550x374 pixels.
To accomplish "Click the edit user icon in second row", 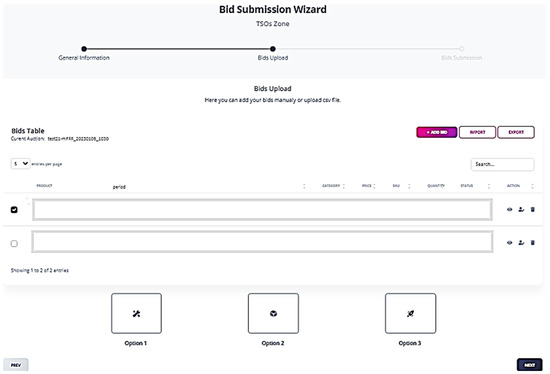I will point(521,242).
